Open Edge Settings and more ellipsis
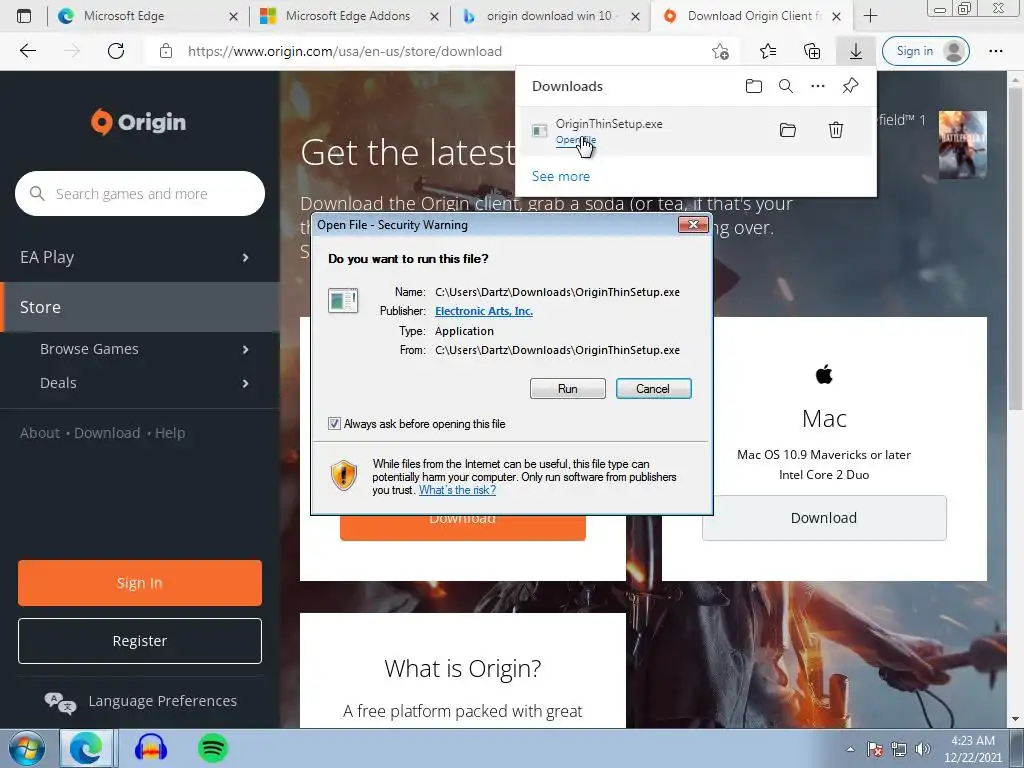This screenshot has height=768, width=1024. (995, 51)
